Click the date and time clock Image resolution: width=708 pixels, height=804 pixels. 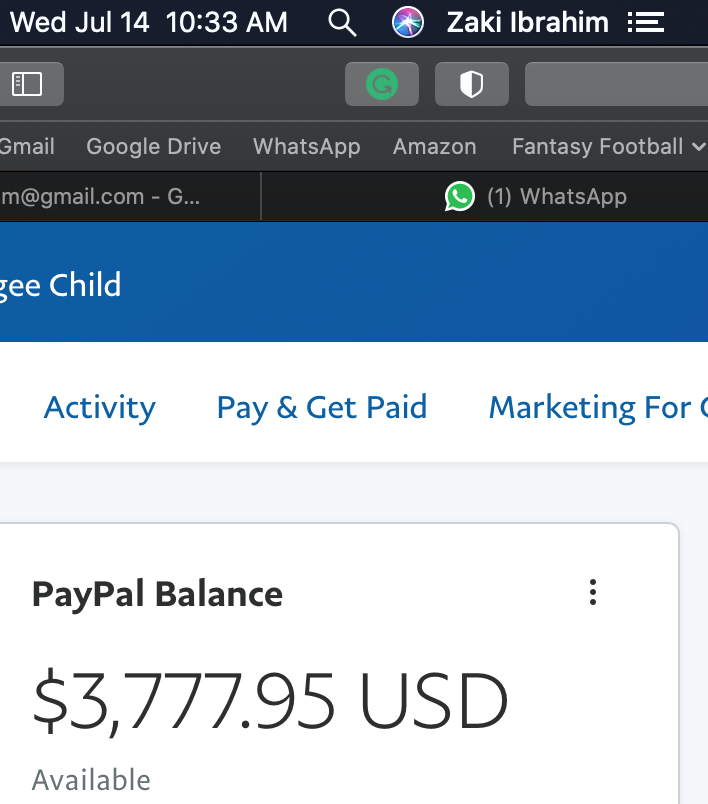click(x=148, y=22)
